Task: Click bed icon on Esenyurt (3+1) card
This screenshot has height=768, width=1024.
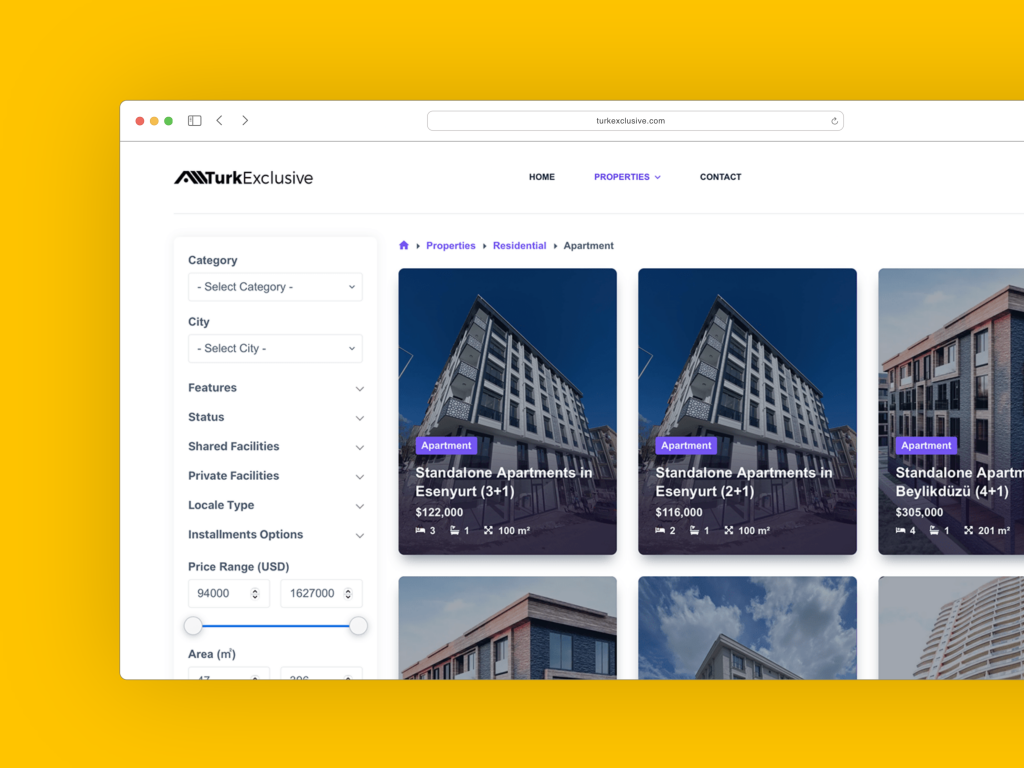Action: pyautogui.click(x=421, y=531)
